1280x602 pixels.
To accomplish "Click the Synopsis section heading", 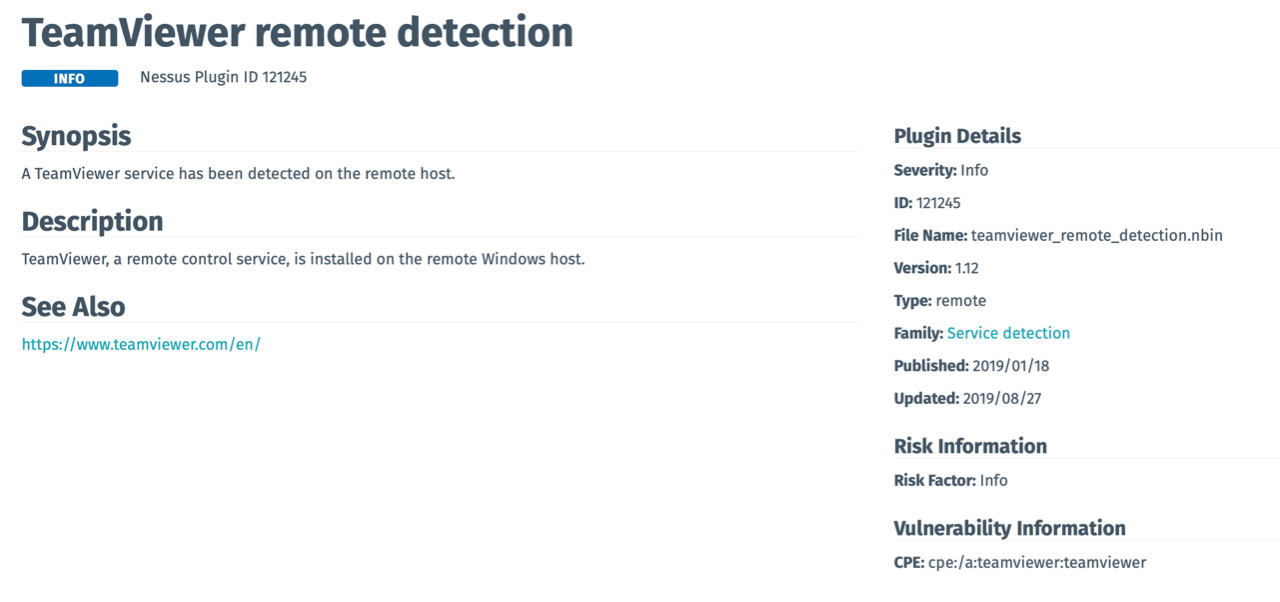I will tap(76, 136).
